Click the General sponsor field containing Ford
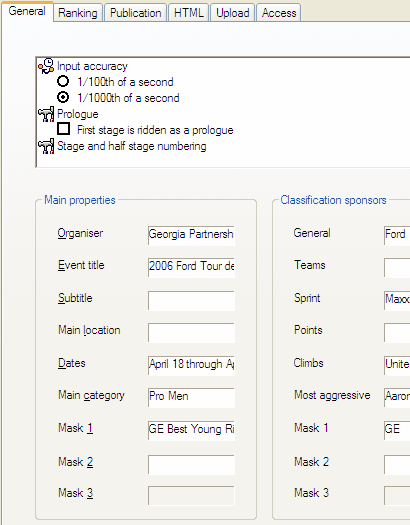 [x=397, y=235]
